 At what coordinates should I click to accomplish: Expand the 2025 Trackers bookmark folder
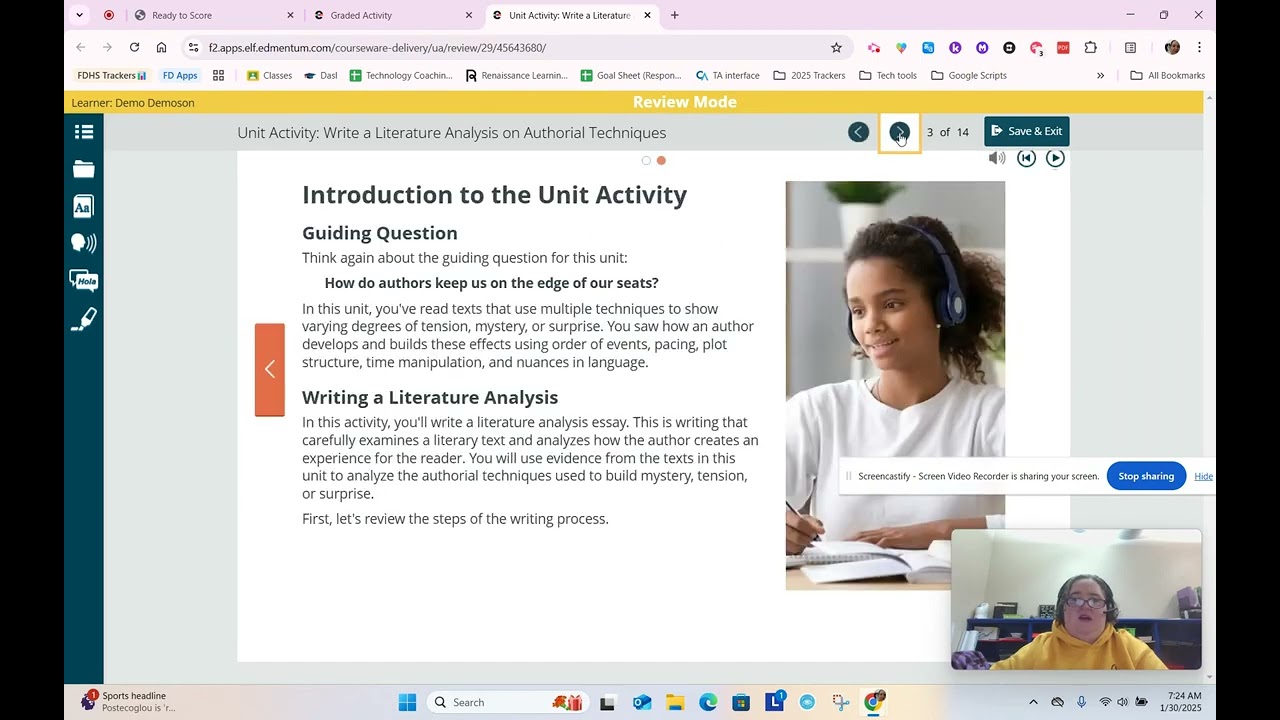809,75
